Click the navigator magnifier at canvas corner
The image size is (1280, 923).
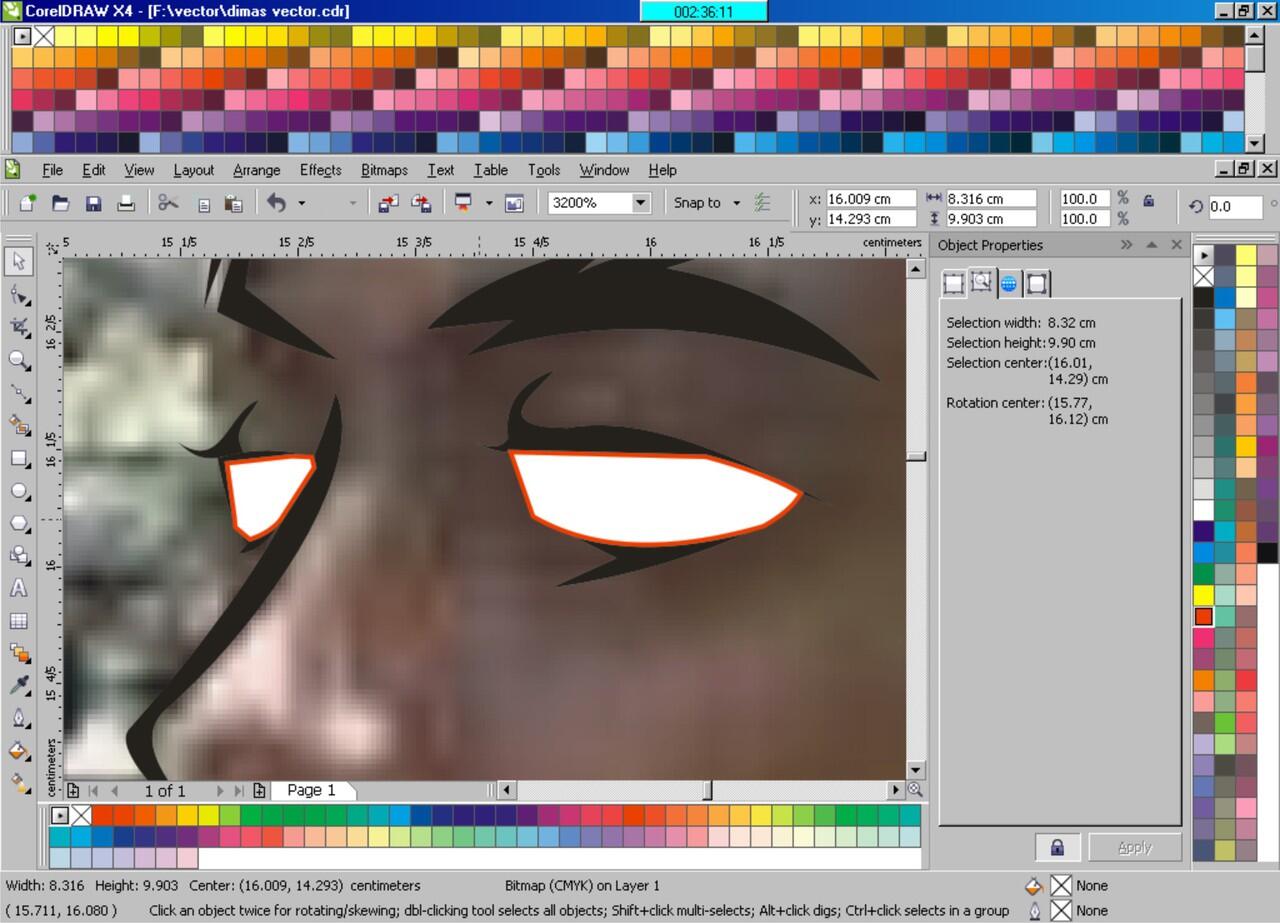pyautogui.click(x=915, y=790)
